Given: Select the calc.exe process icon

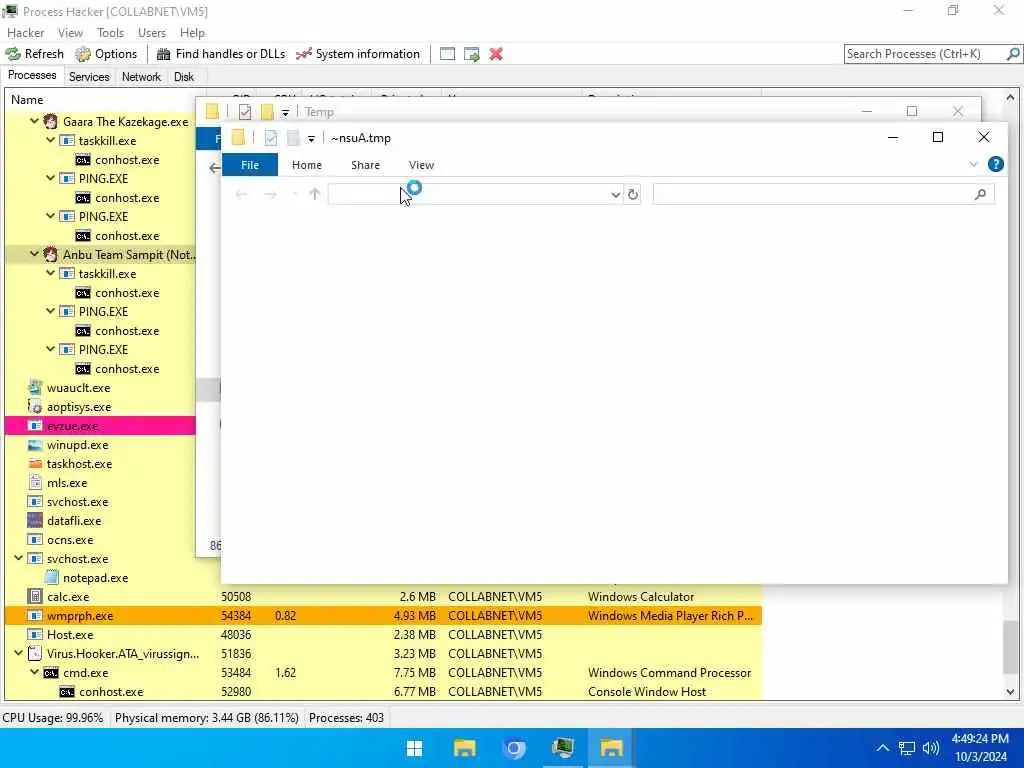Looking at the screenshot, I should (35, 596).
